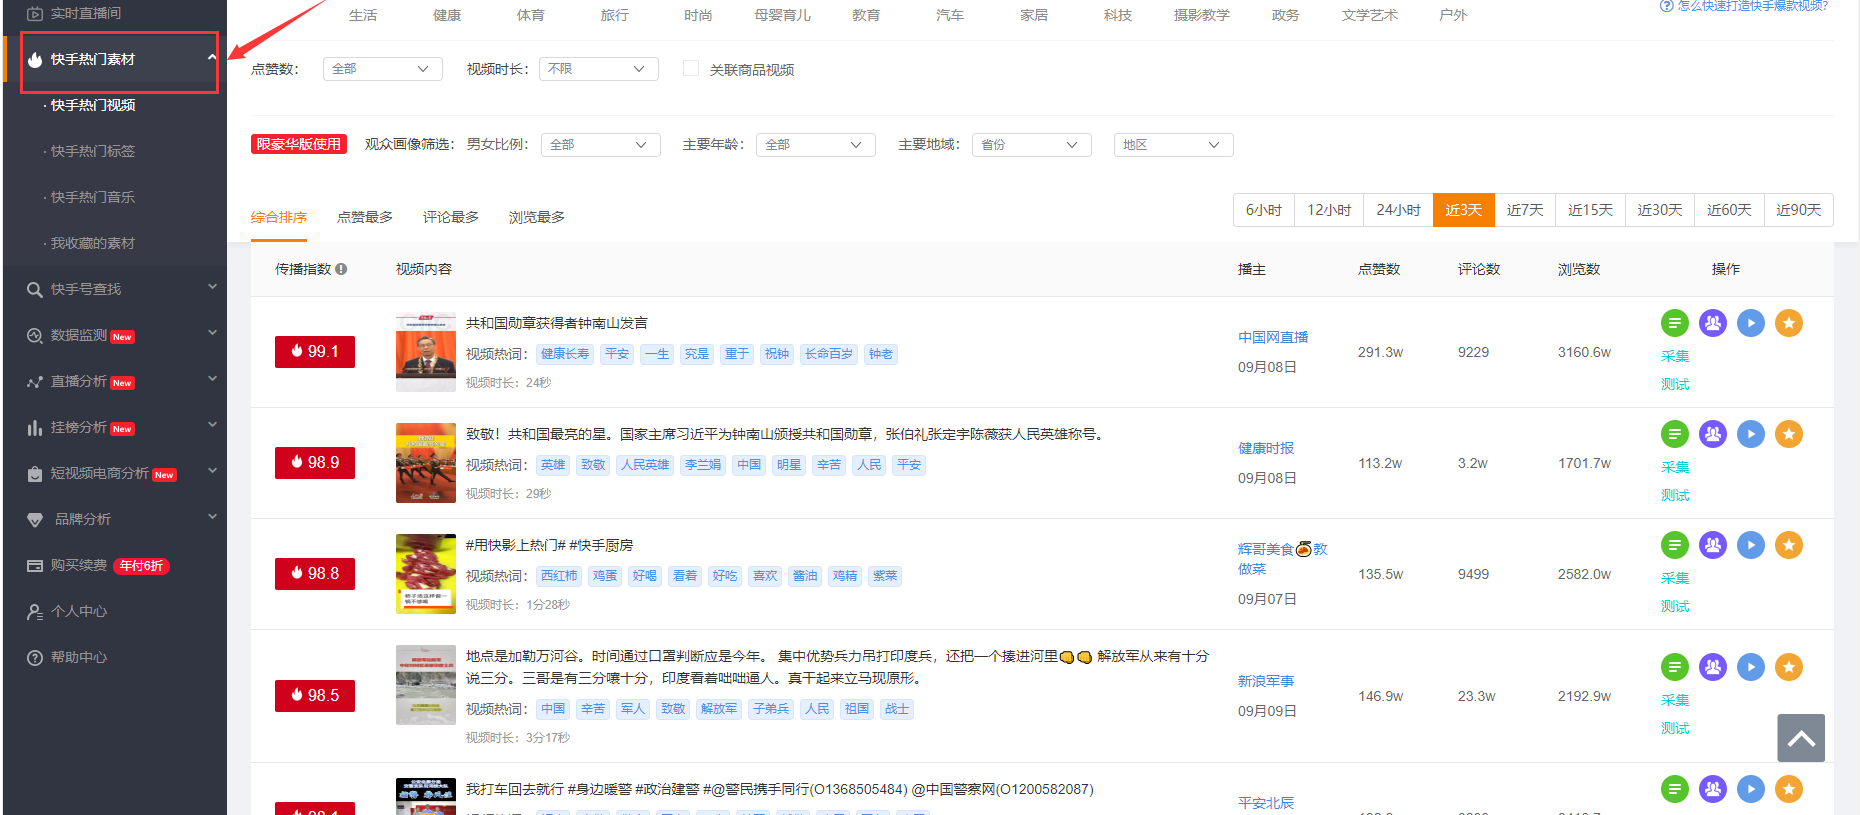Select the 近90天 time range
This screenshot has width=1860, height=815.
[1799, 210]
